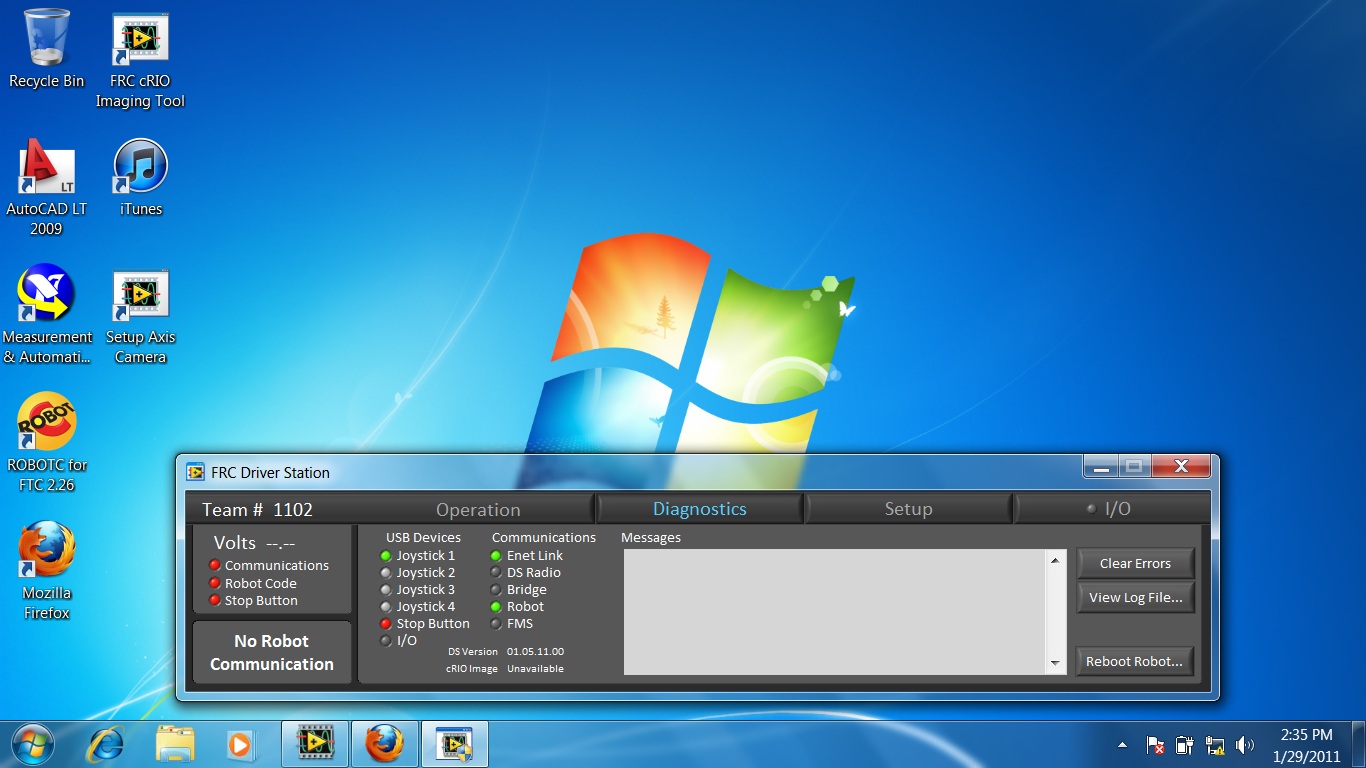Click the 'Communications' column heading
Image resolution: width=1366 pixels, height=768 pixels.
[x=544, y=538]
